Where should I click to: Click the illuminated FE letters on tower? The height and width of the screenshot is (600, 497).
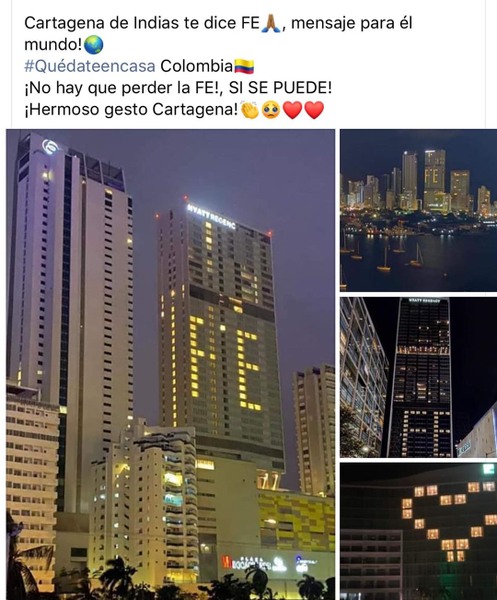tap(226, 362)
